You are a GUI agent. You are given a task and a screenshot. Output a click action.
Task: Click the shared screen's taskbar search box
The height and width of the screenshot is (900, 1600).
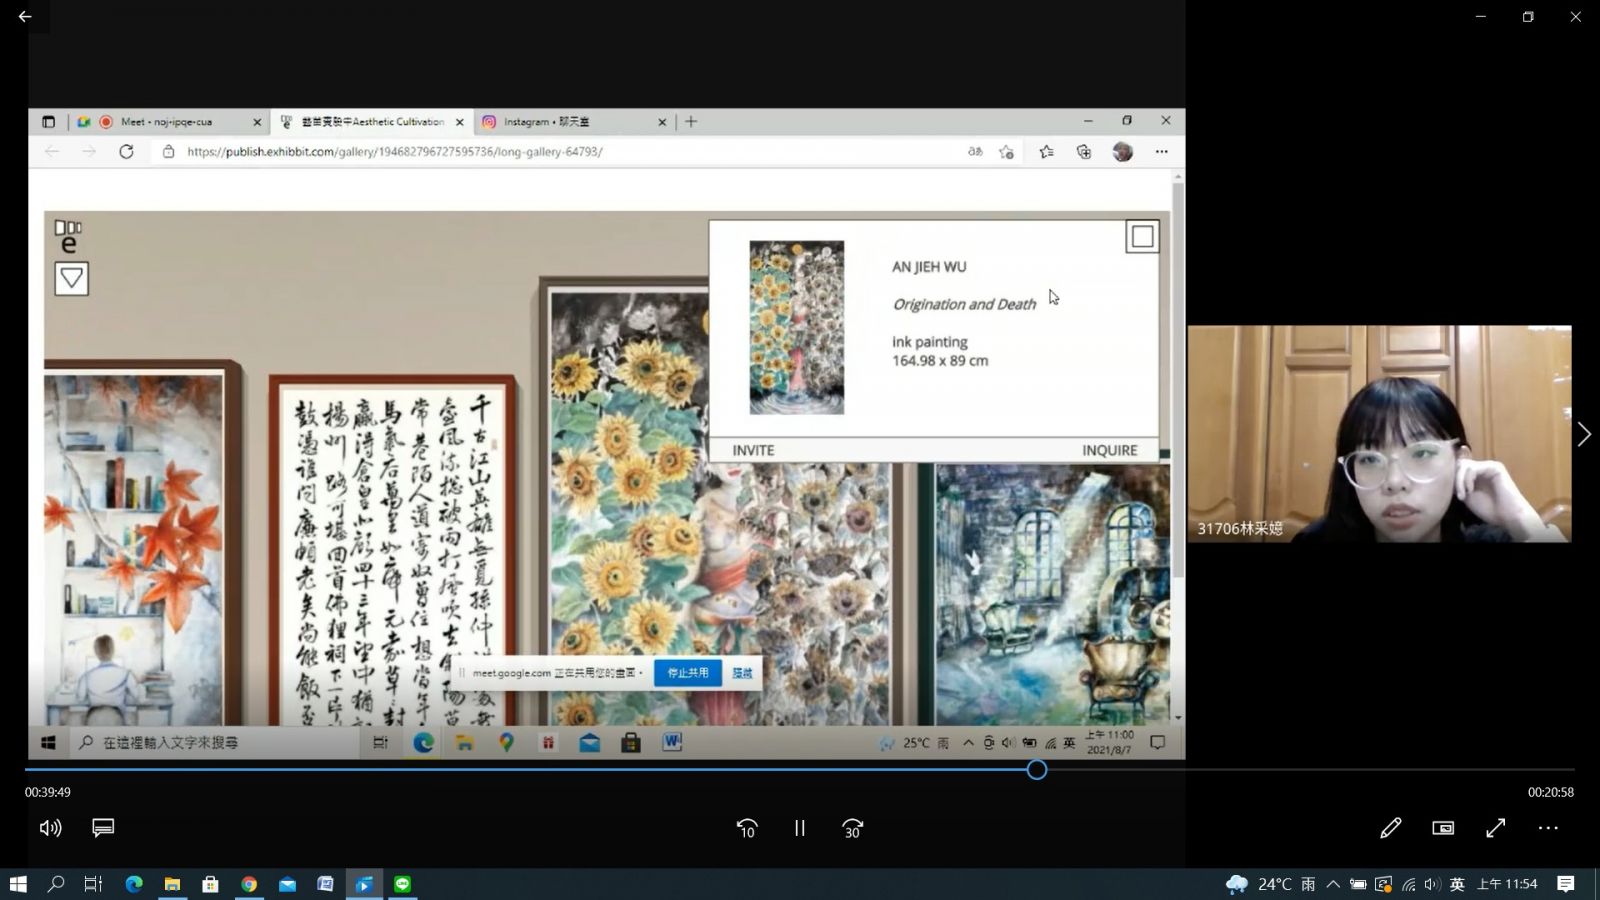coord(215,743)
